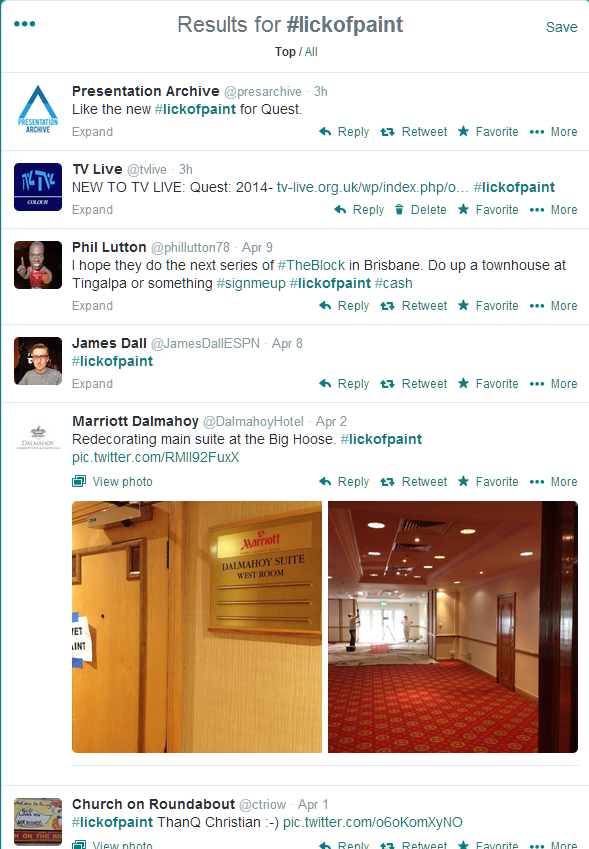The height and width of the screenshot is (849, 589).
Task: Expand Phil Lutton's tweet
Action: click(93, 306)
